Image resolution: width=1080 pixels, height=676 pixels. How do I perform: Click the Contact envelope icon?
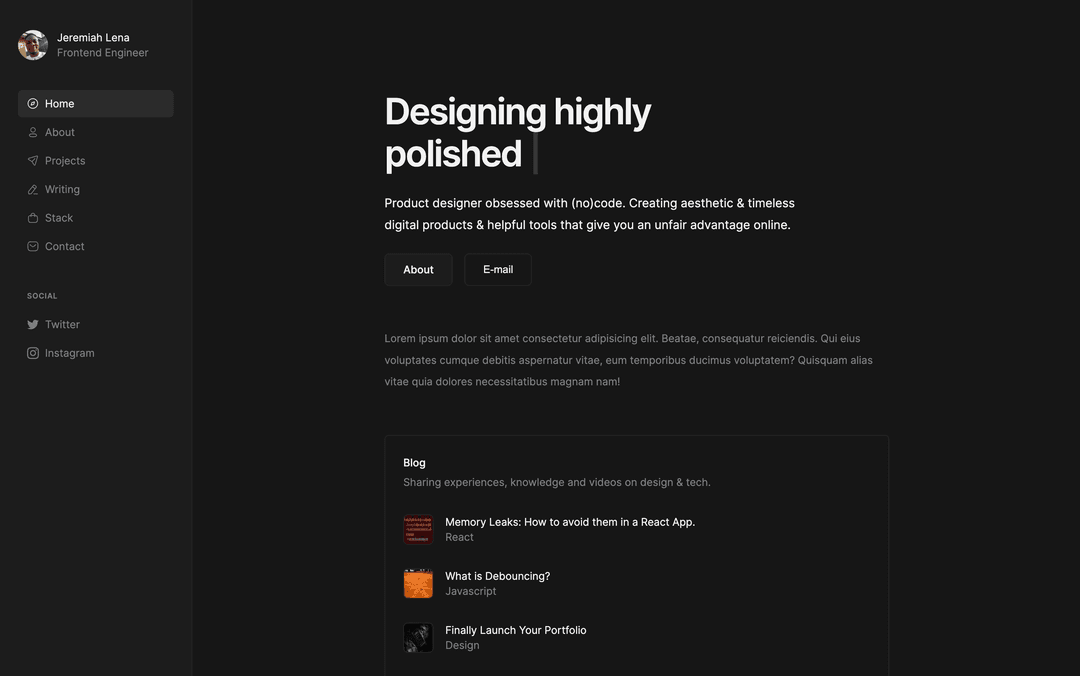coord(33,246)
